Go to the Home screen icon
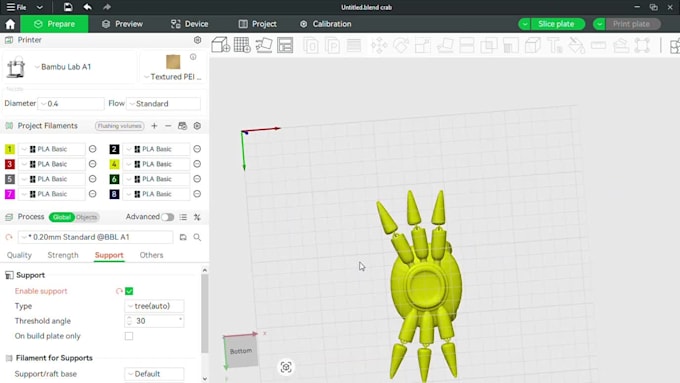 [10, 24]
